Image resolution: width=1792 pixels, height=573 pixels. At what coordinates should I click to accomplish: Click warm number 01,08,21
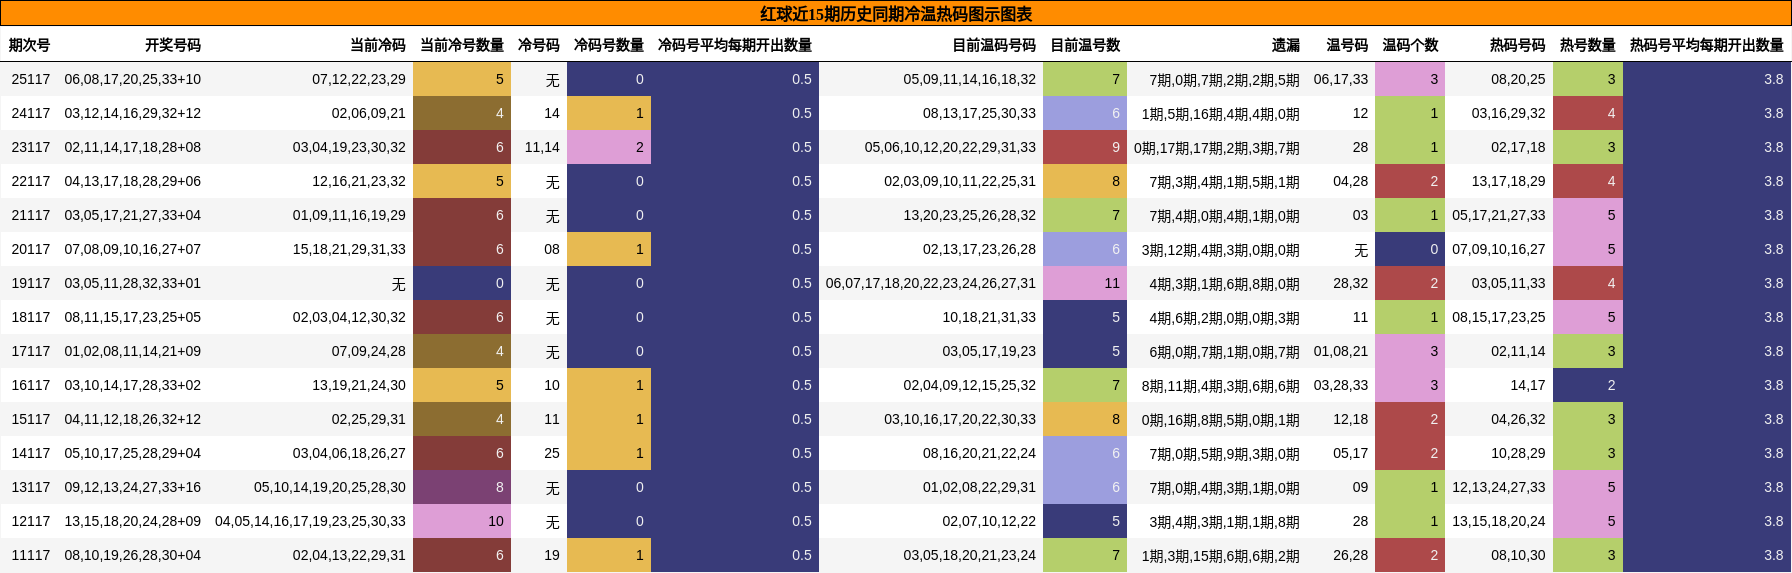[1341, 351]
